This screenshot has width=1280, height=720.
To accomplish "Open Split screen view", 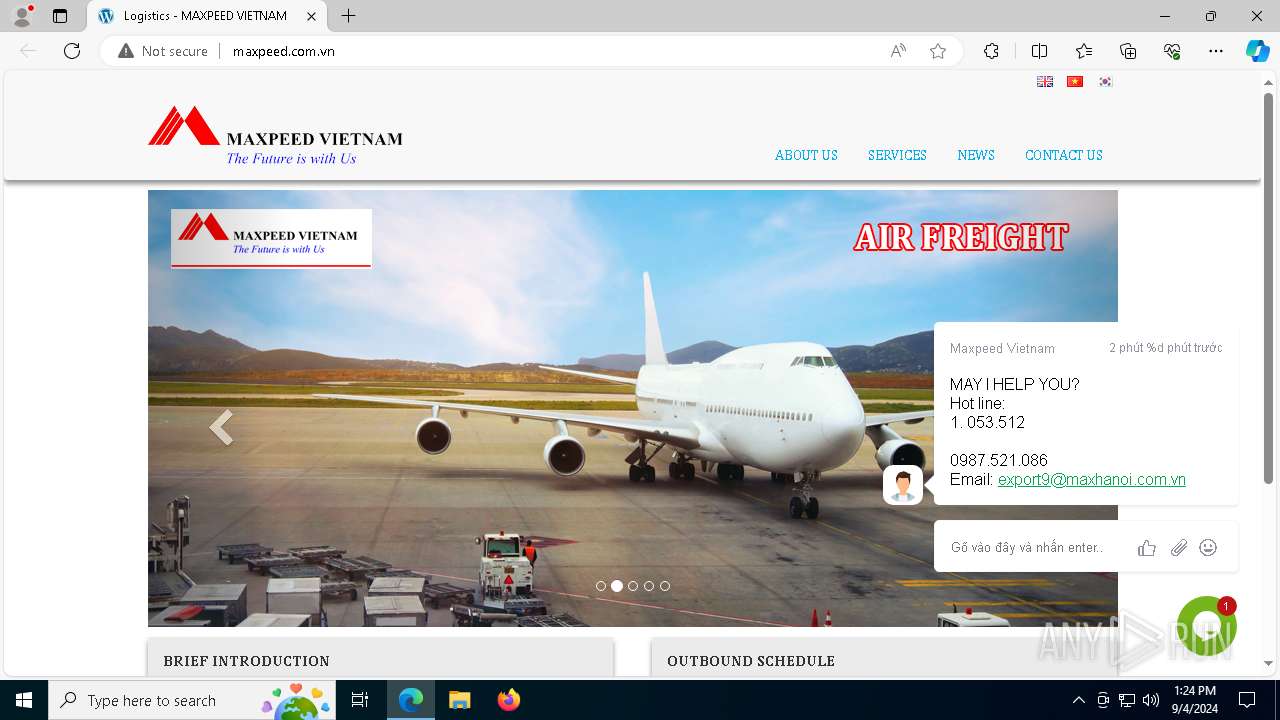I will coord(1039,51).
